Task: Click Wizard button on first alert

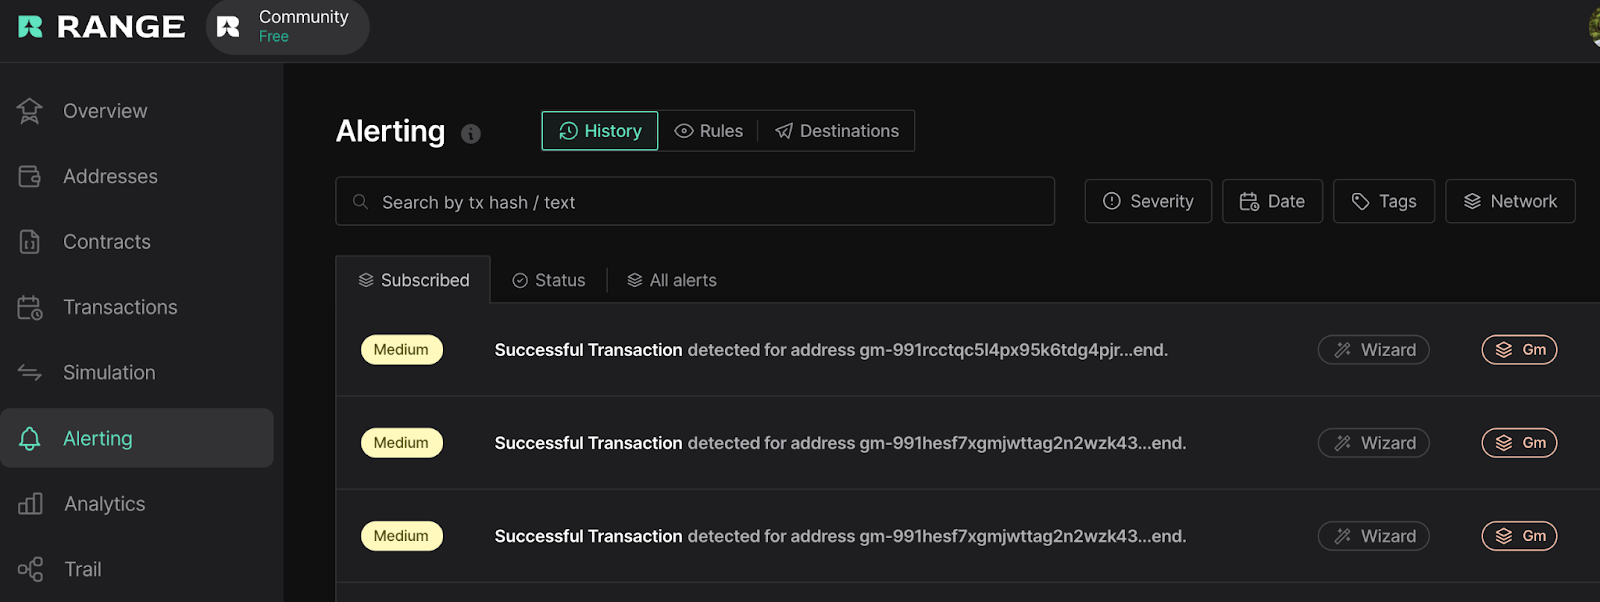Action: pos(1374,350)
